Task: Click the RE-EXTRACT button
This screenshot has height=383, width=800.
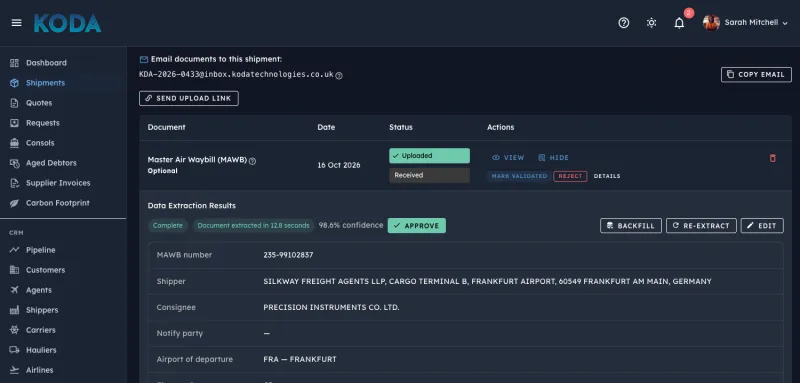Action: (701, 225)
